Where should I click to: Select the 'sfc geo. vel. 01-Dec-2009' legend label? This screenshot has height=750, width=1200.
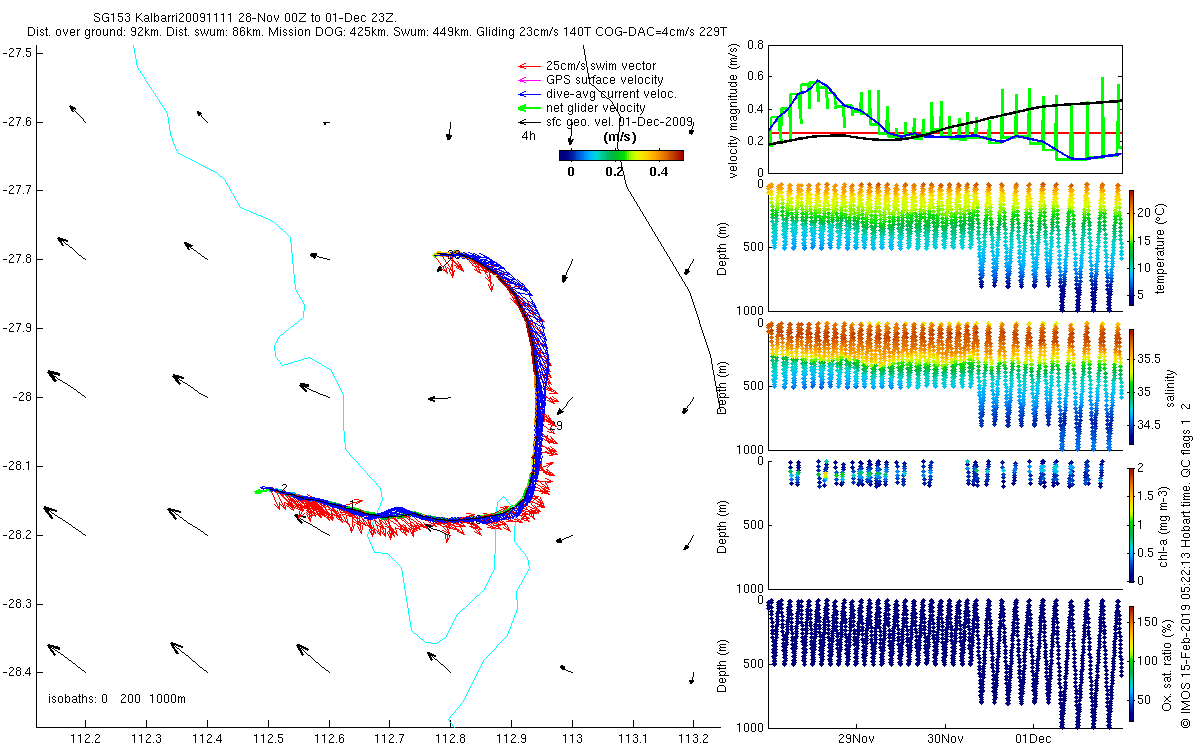(x=620, y=122)
